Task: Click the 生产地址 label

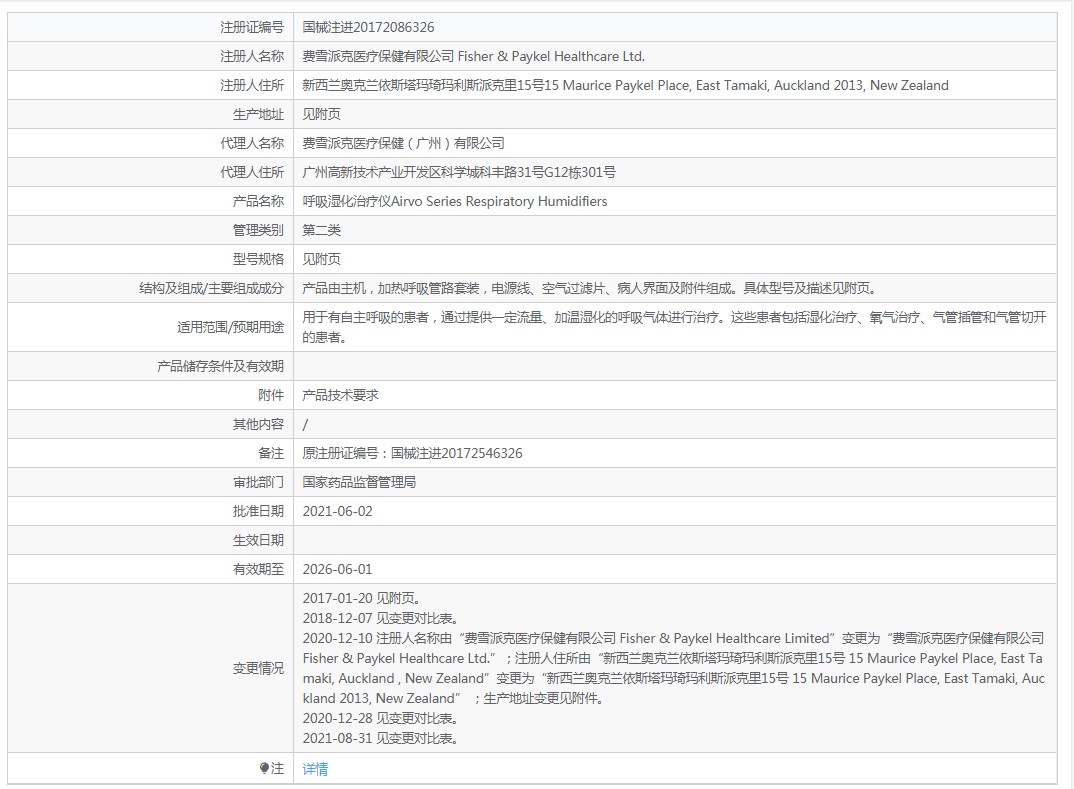Action: coord(258,114)
